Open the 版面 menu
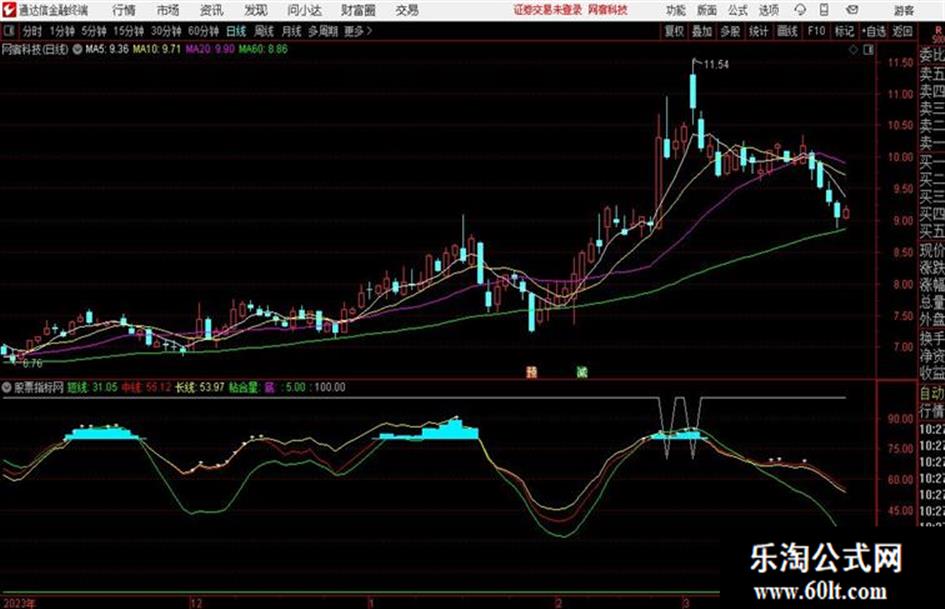Screen dimensions: 945x609 pos(707,10)
